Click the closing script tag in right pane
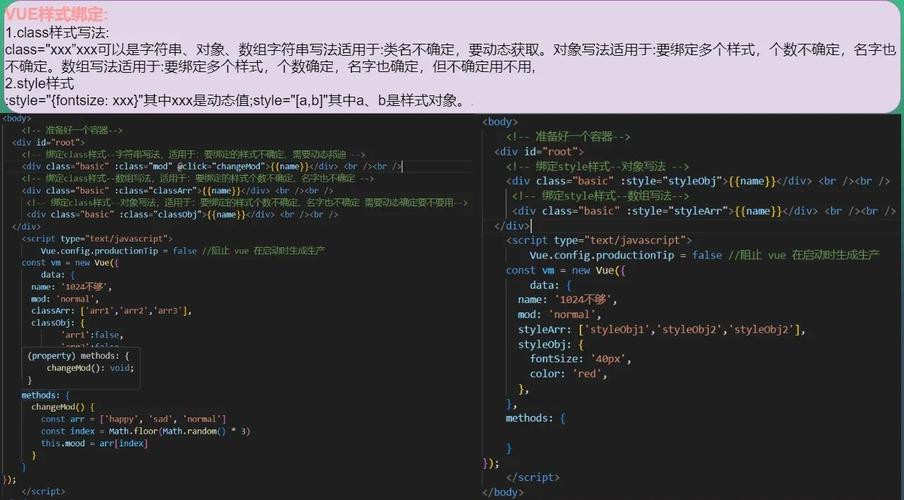904x500 pixels. tap(533, 478)
